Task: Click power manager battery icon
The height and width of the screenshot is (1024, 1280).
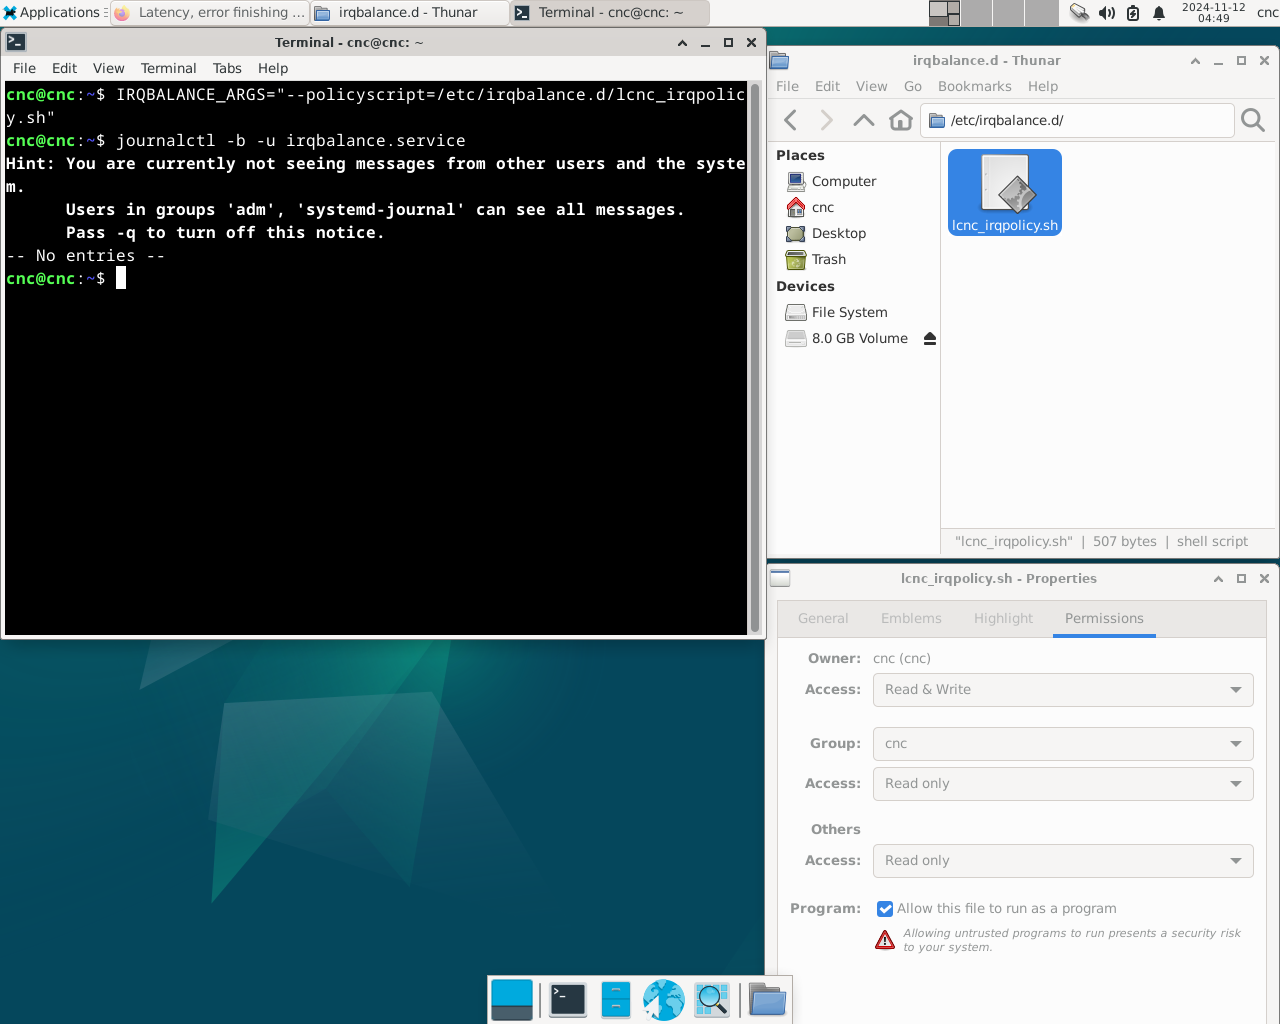Action: [1133, 13]
